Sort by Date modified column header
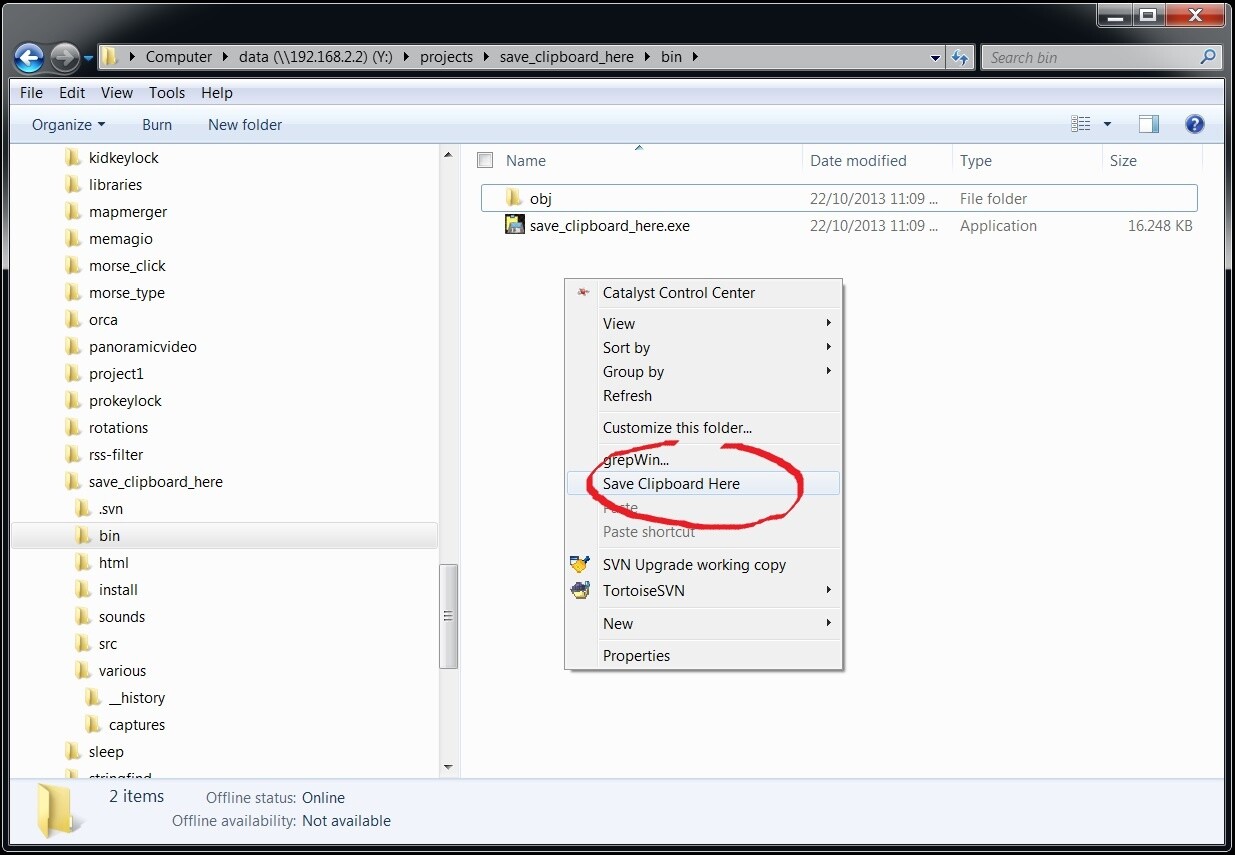 click(x=858, y=160)
